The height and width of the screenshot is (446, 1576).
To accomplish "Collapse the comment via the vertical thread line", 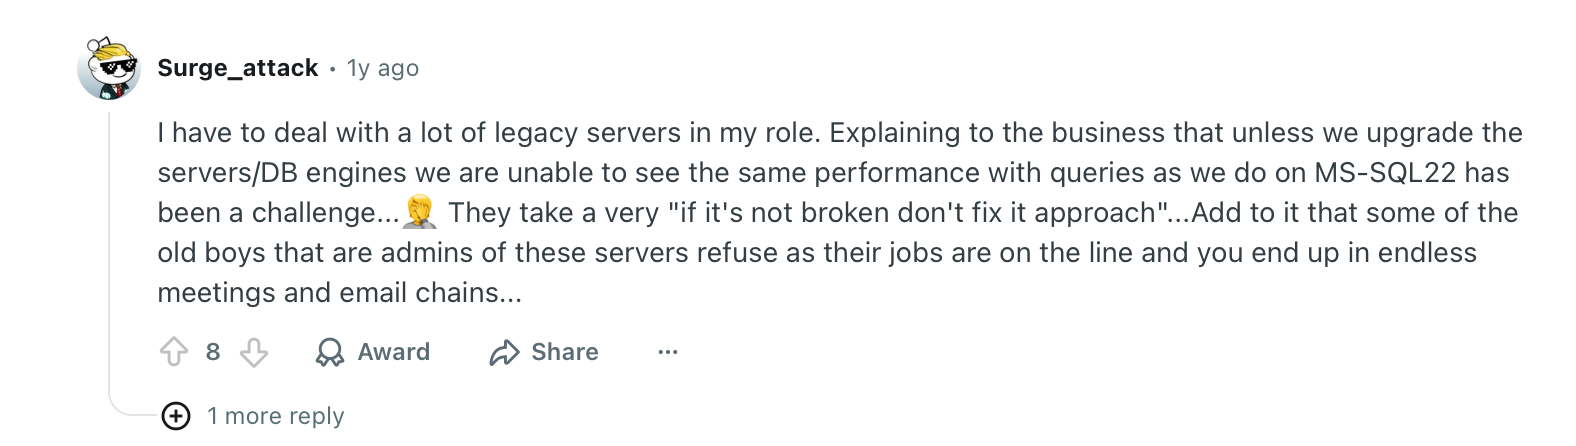I will click(109, 250).
